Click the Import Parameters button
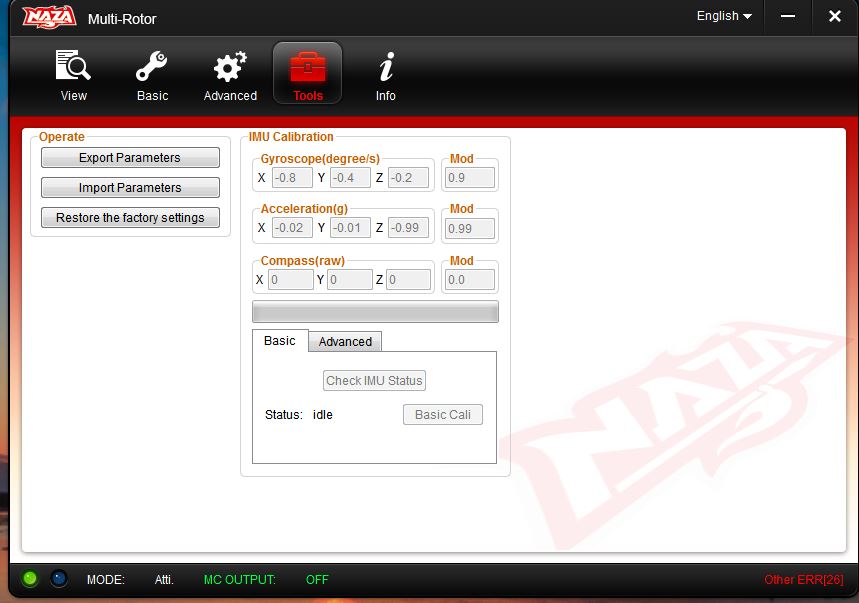The width and height of the screenshot is (859, 603). 130,188
